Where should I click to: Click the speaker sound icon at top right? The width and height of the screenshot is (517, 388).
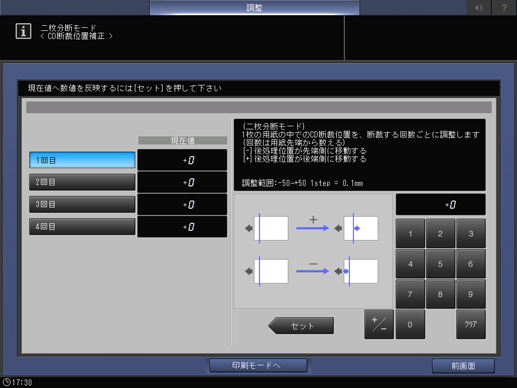pyautogui.click(x=479, y=7)
